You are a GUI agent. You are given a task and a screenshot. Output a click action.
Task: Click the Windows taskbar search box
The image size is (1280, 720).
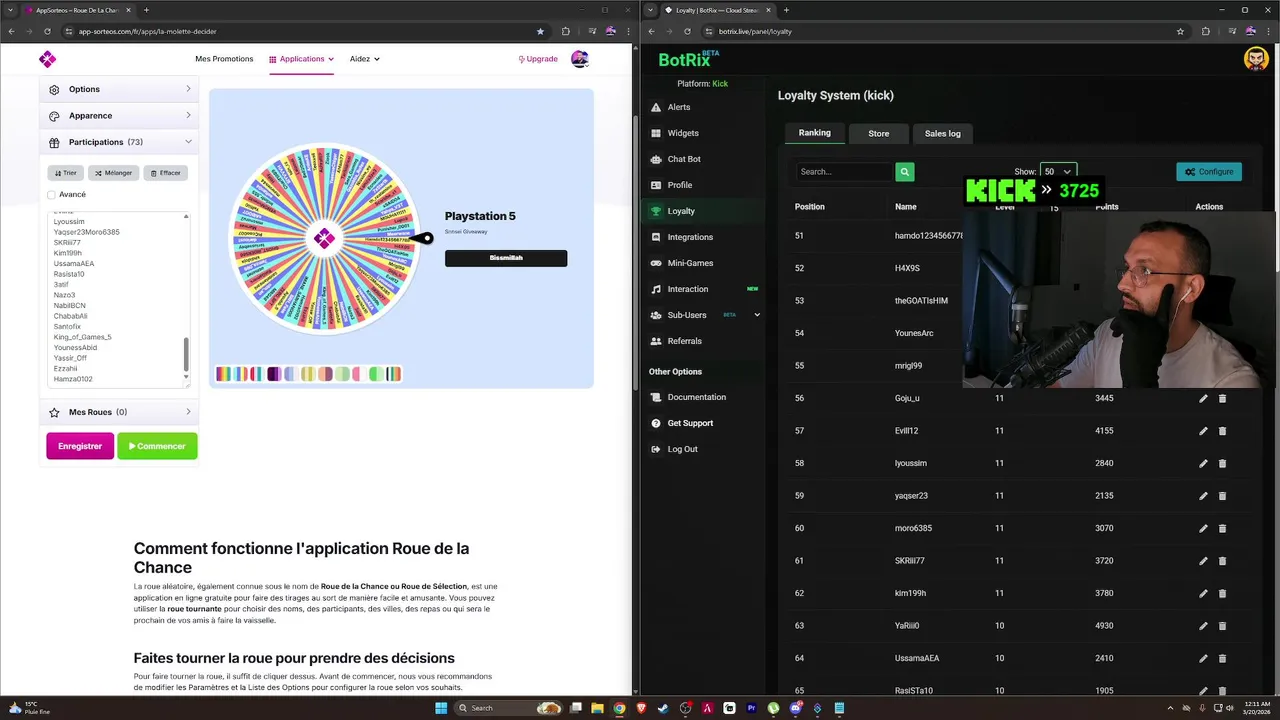(x=507, y=708)
